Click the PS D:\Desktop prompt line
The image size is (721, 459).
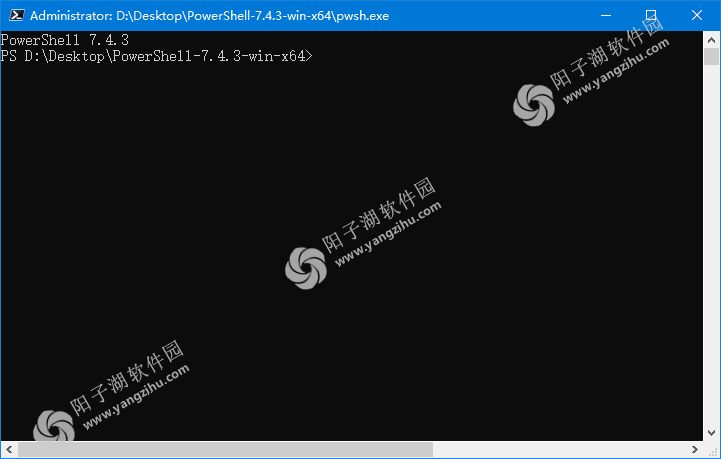tap(156, 56)
